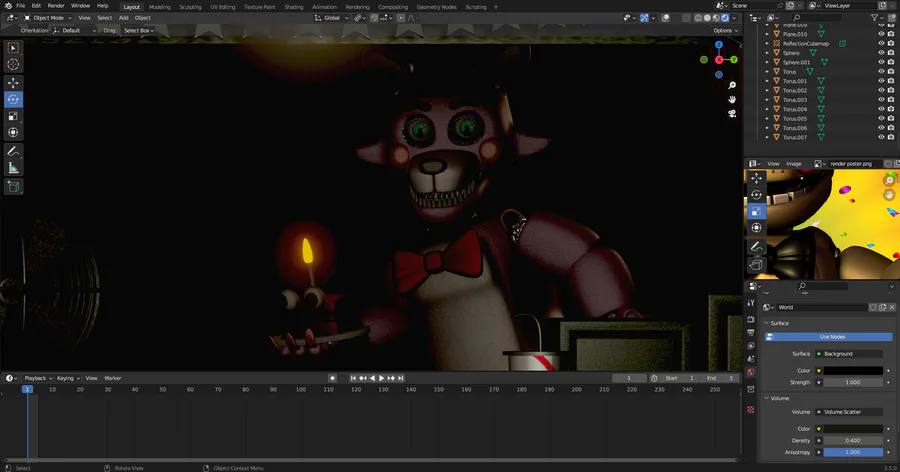The width and height of the screenshot is (900, 472).
Task: Click the Blender logo menu icon
Action: (7, 6)
